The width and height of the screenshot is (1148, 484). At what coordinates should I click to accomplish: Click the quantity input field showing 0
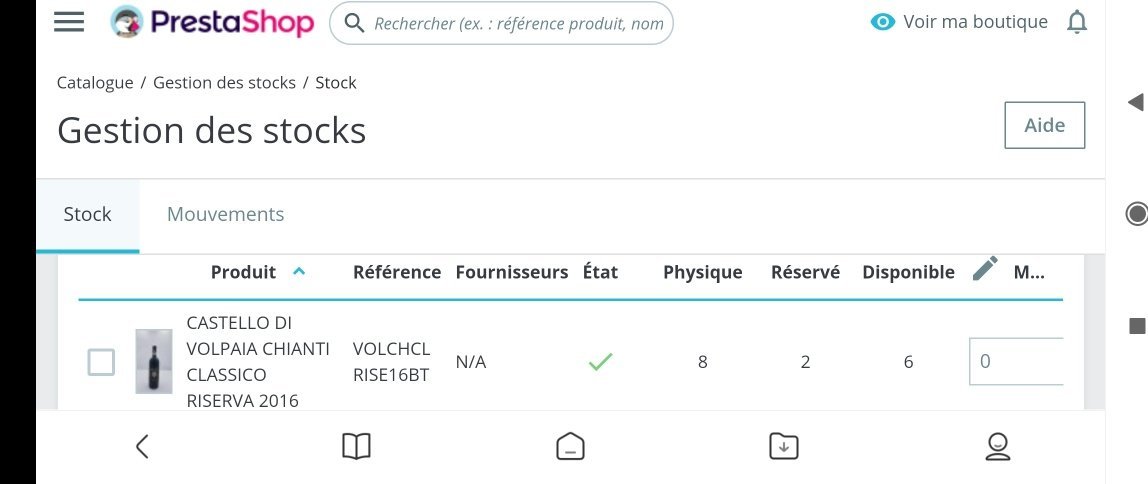click(x=1016, y=361)
